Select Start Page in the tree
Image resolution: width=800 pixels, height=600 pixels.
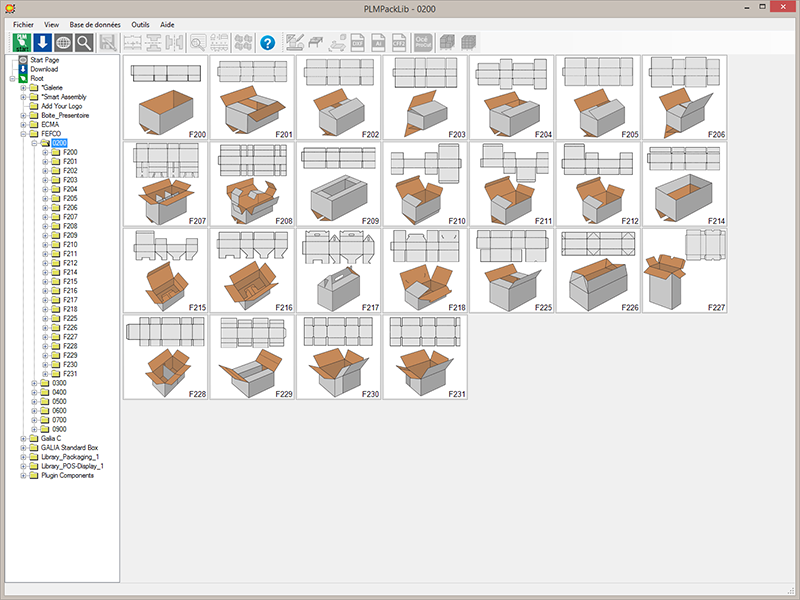(x=45, y=60)
